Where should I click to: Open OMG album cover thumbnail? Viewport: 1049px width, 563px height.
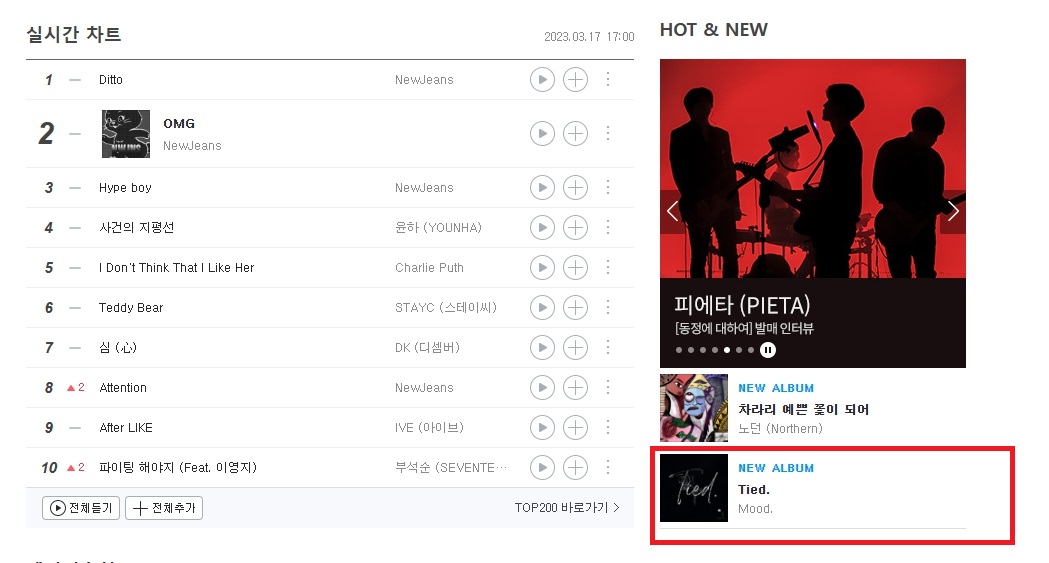point(126,134)
